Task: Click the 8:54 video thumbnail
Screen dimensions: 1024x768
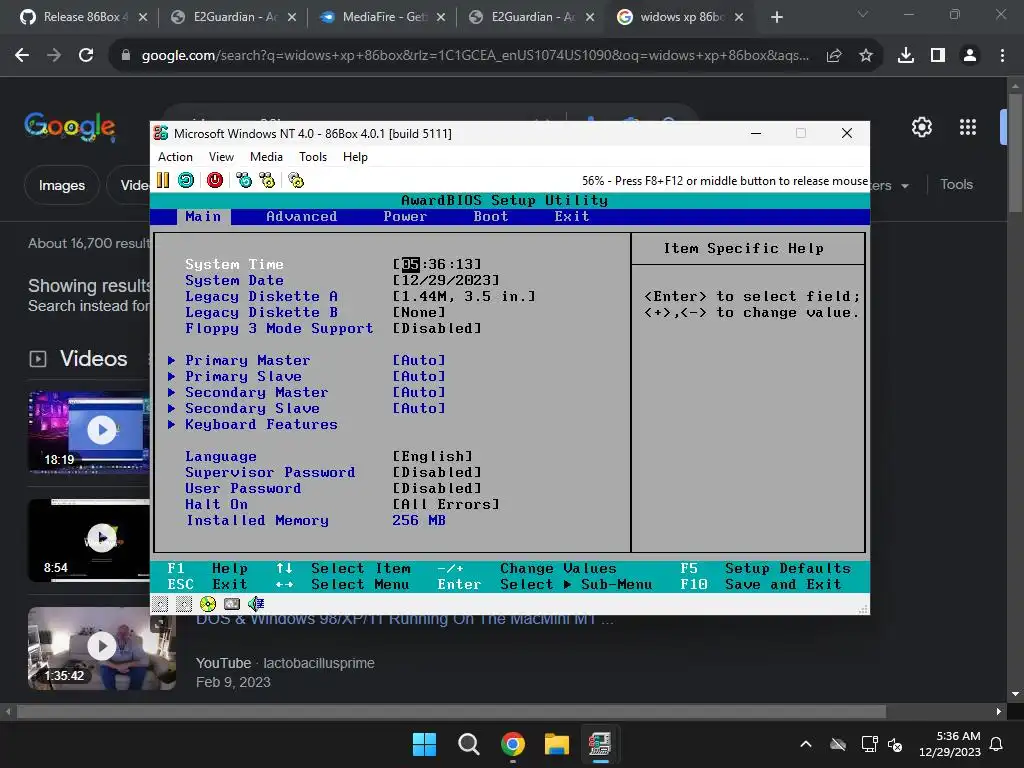Action: tap(88, 540)
